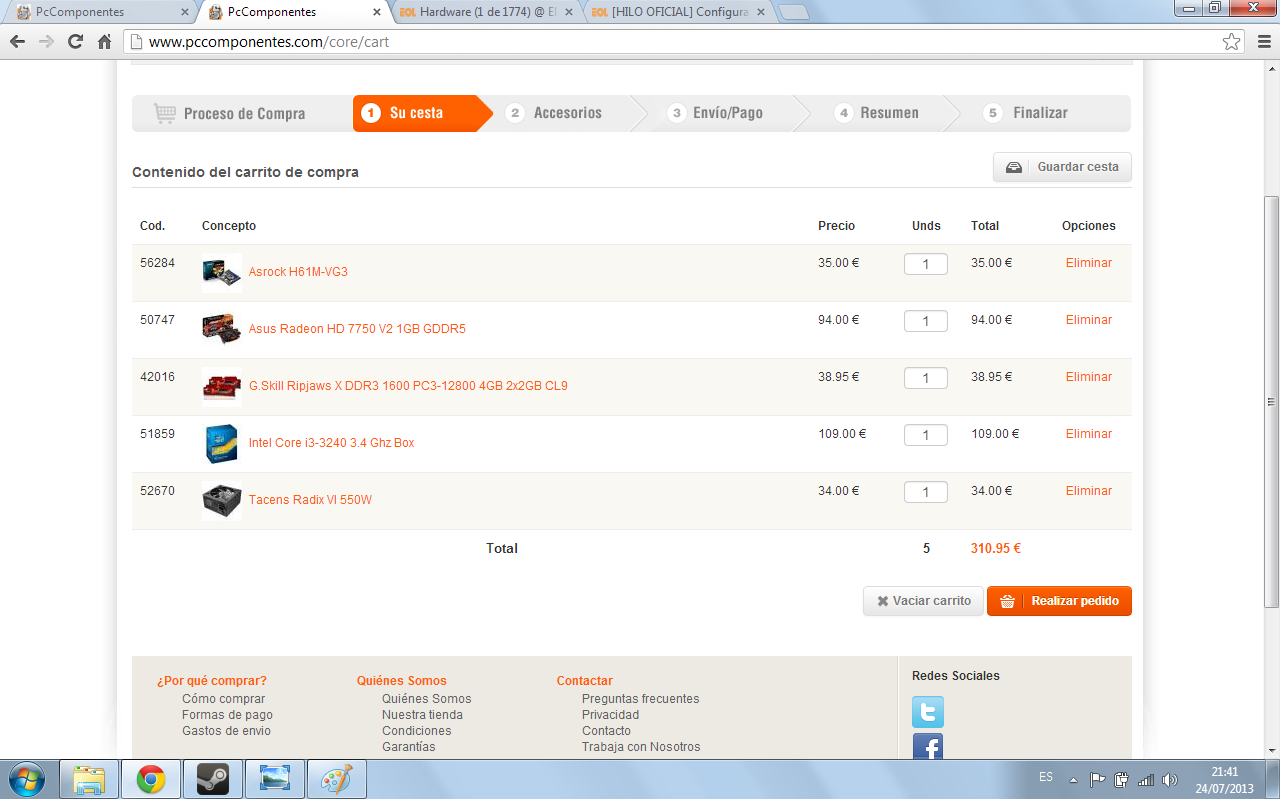Close the Hardware (1 de 1774) tab
This screenshot has width=1280, height=800.
pos(567,13)
